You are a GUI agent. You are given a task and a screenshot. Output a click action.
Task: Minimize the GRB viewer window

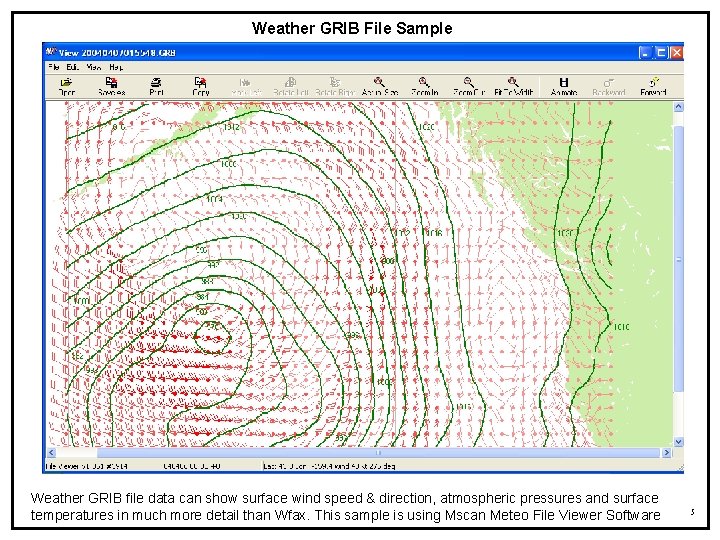click(646, 53)
